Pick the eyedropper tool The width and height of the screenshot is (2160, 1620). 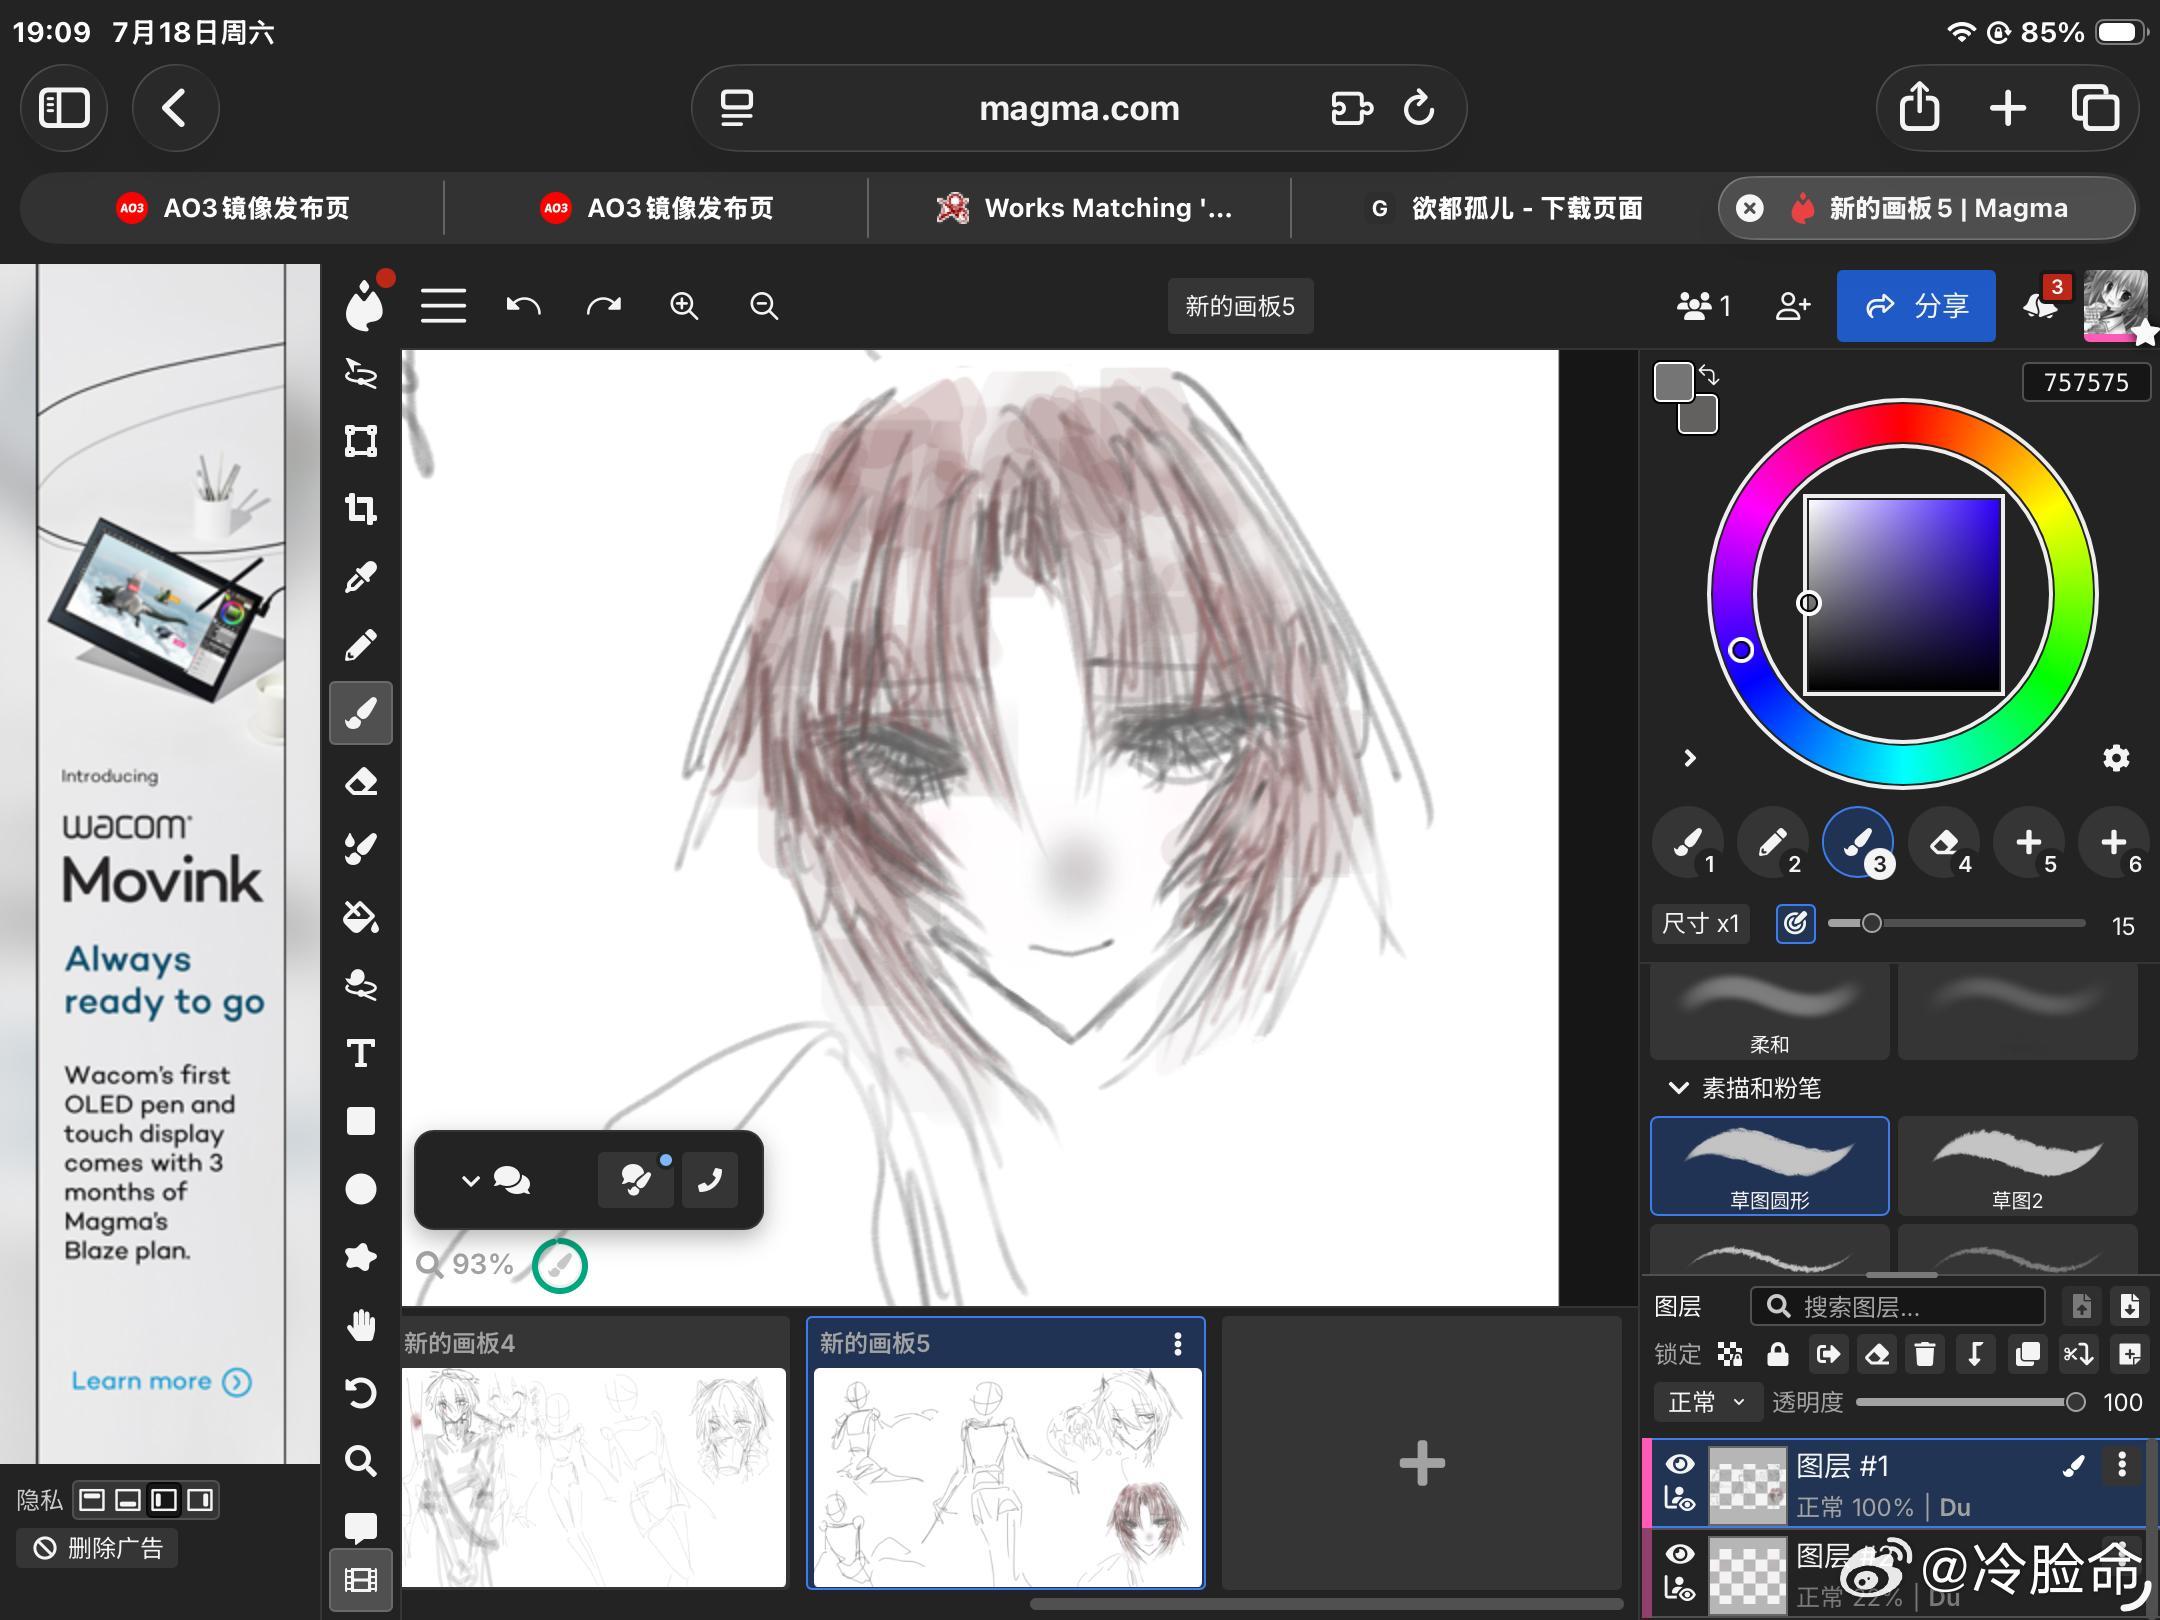click(x=361, y=577)
